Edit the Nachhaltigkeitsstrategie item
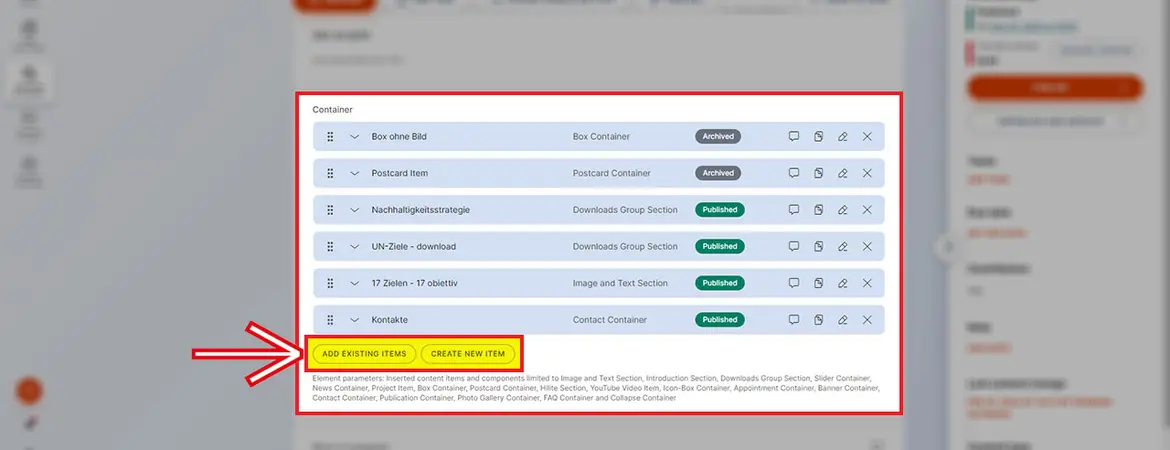The height and width of the screenshot is (450, 1170). coord(843,210)
